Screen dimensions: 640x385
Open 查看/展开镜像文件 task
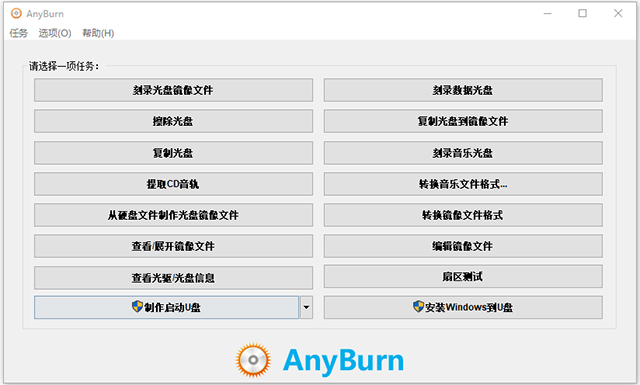(173, 246)
